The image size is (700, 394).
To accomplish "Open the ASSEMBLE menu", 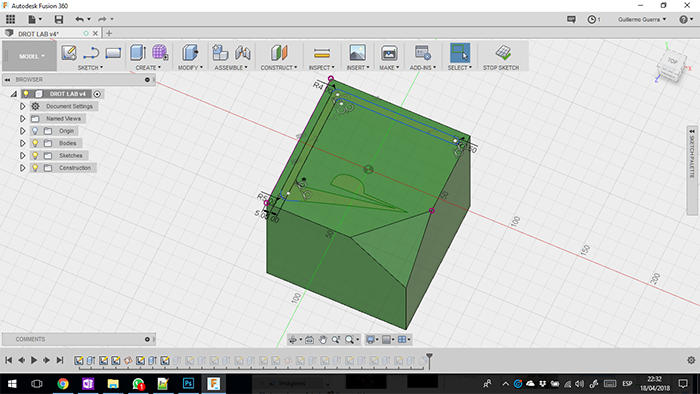I will point(231,67).
